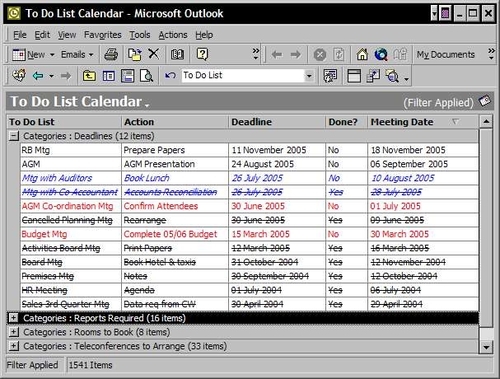500x379 pixels.
Task: Open the Help menu
Action: [x=204, y=35]
